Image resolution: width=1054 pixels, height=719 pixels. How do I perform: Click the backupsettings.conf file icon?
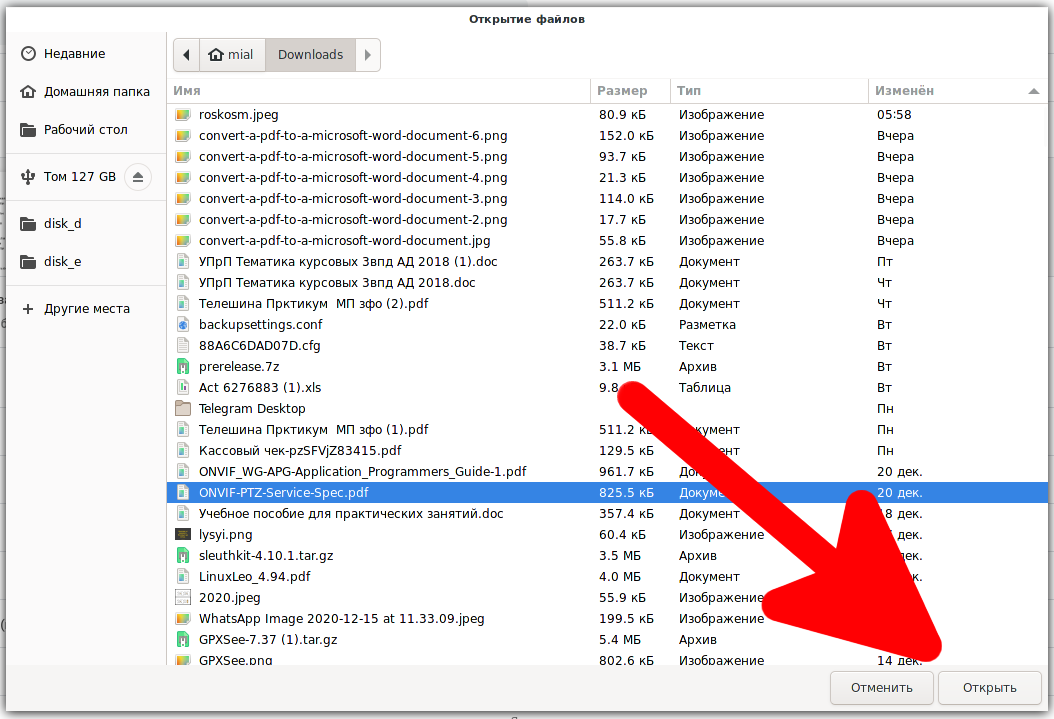tap(182, 325)
